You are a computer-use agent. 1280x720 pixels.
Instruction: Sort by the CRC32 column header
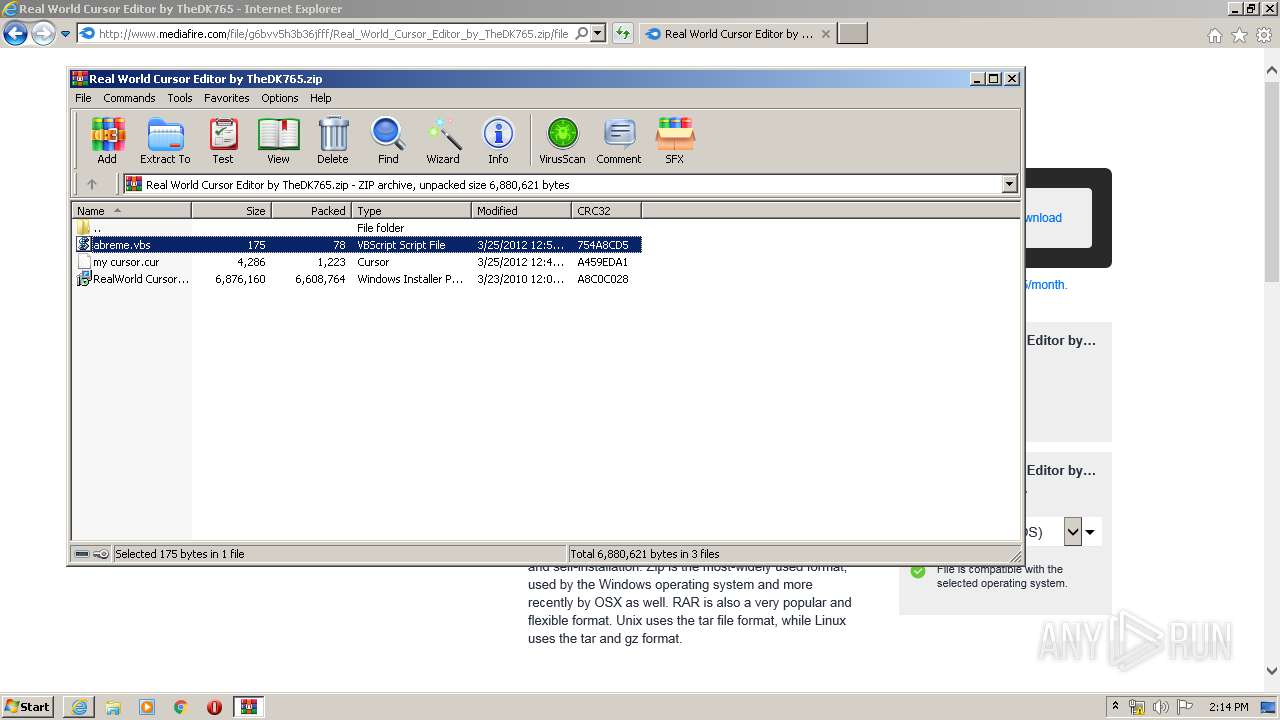pyautogui.click(x=606, y=211)
